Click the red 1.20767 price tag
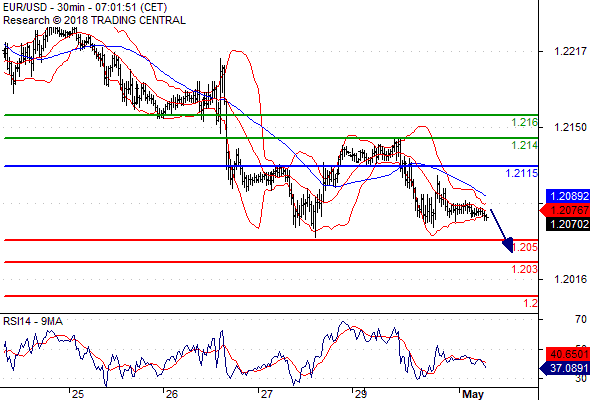The width and height of the screenshot is (590, 400). coord(565,210)
